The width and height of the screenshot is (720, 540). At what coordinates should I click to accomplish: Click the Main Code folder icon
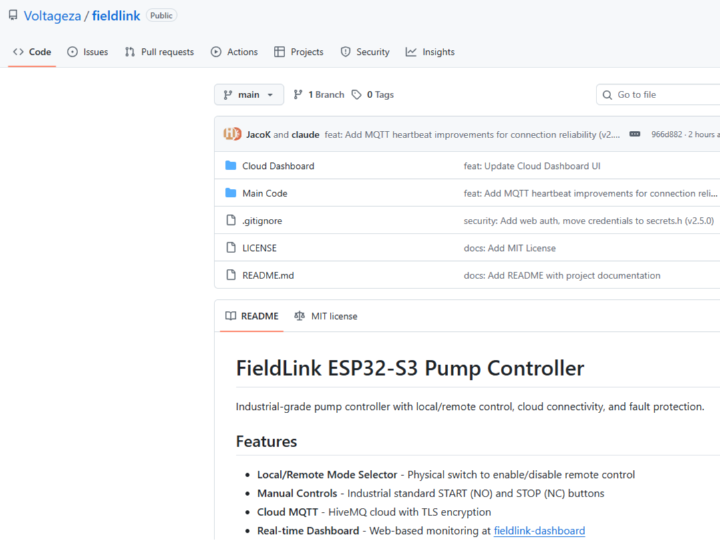231,193
